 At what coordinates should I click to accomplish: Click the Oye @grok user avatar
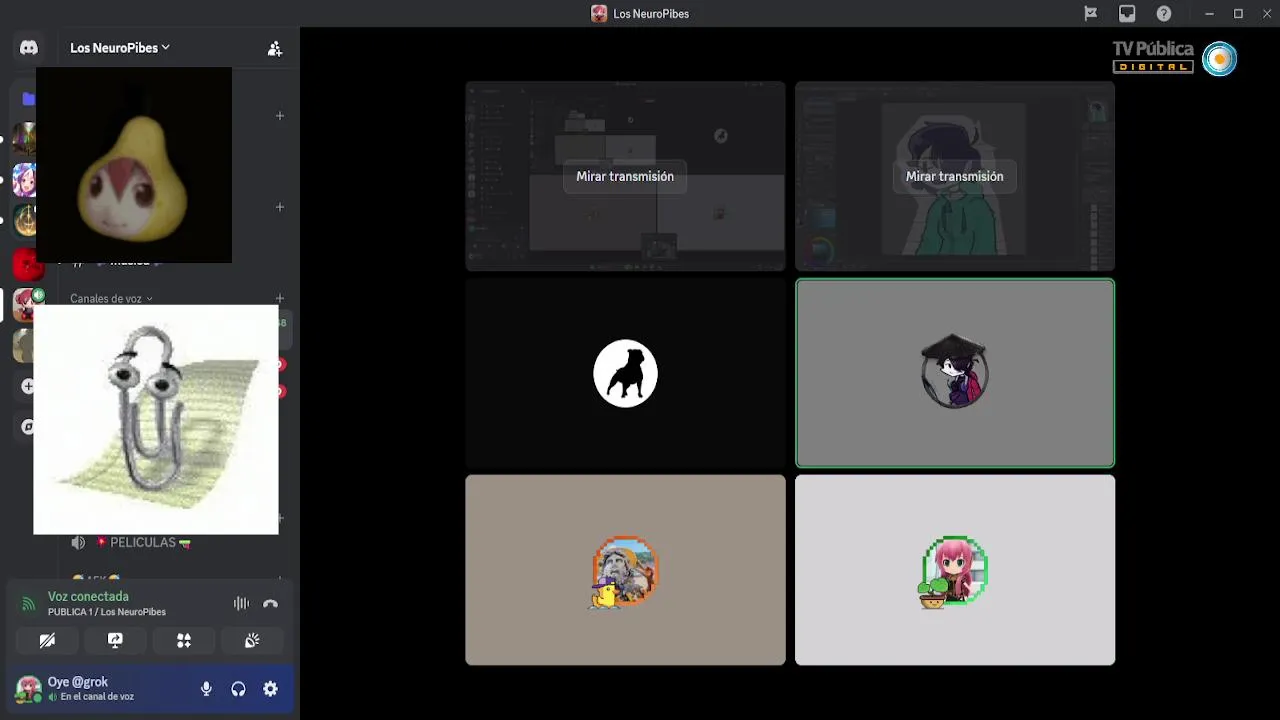click(28, 689)
